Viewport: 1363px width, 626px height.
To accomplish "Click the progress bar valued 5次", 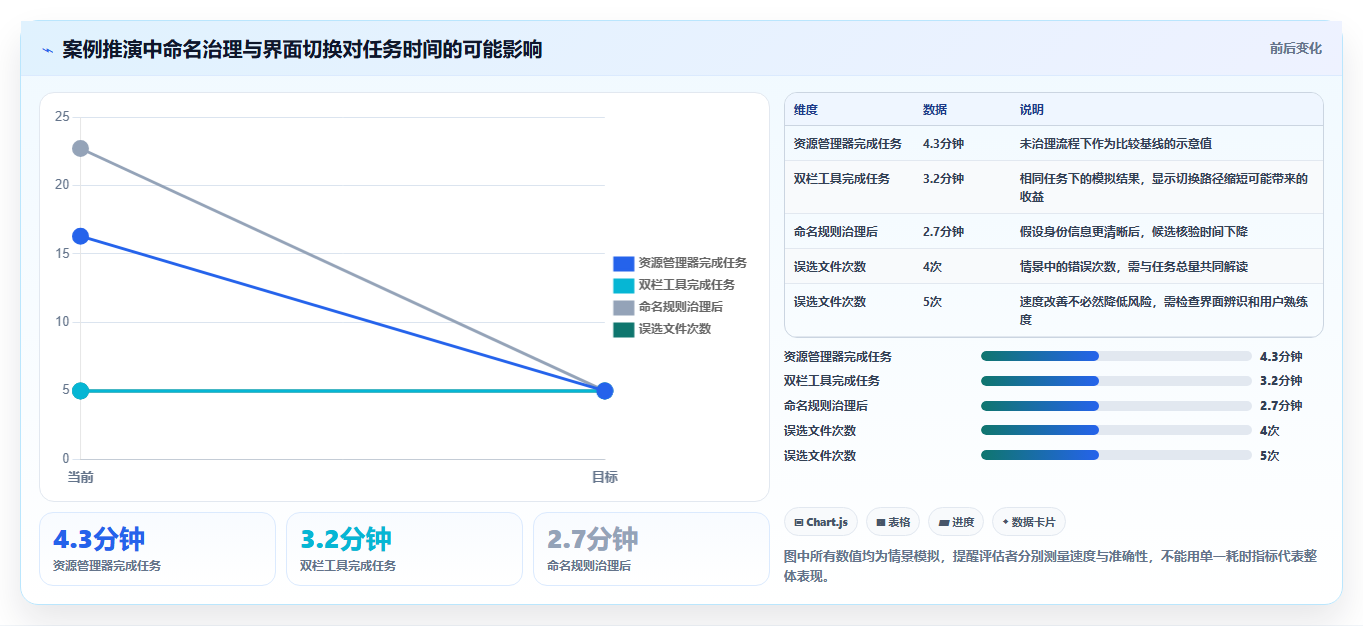I will coord(1116,456).
